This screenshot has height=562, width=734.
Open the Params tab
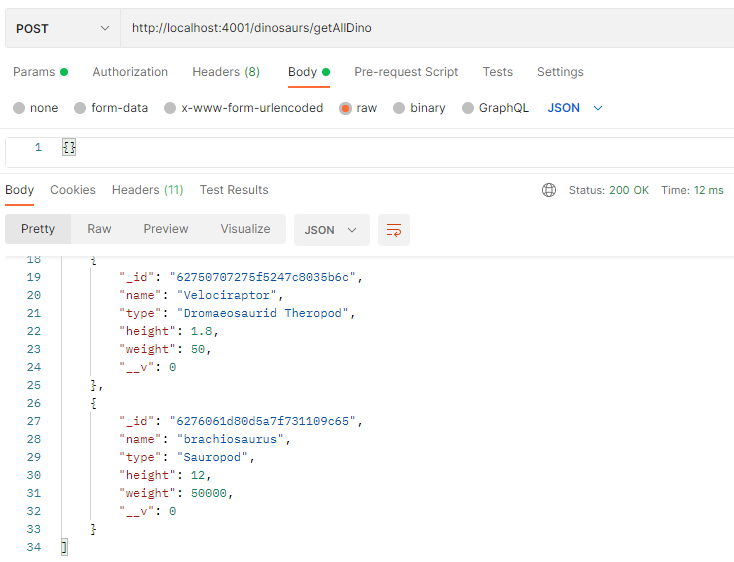click(x=40, y=72)
